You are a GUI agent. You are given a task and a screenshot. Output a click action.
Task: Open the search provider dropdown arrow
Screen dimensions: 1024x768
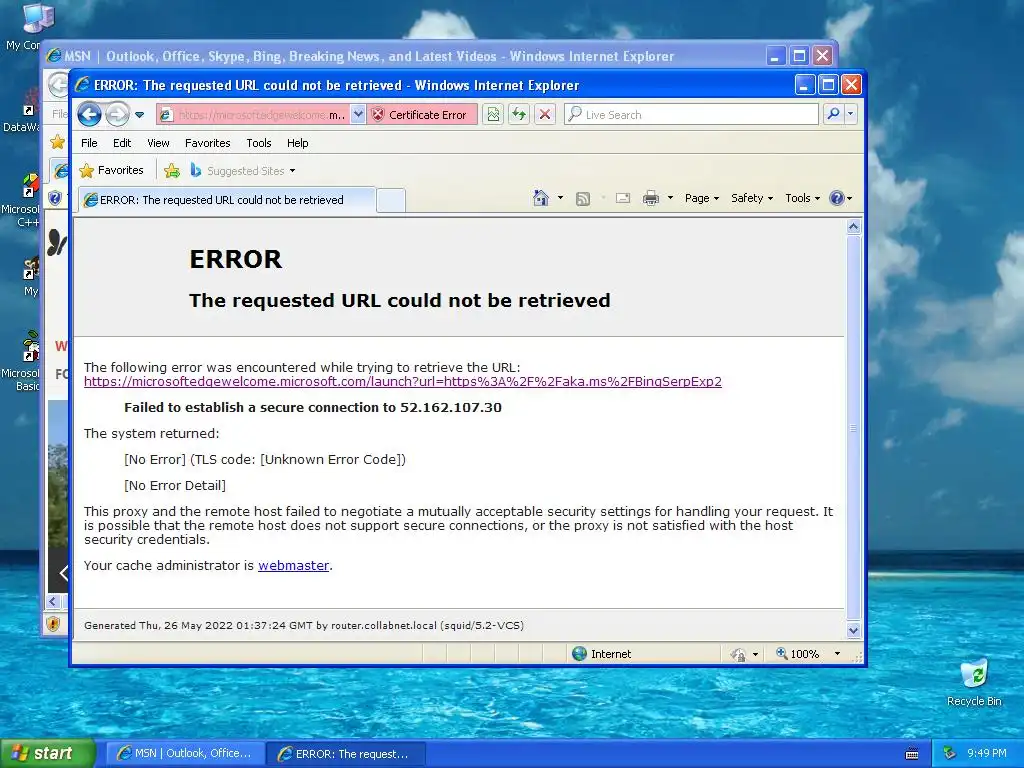(850, 114)
